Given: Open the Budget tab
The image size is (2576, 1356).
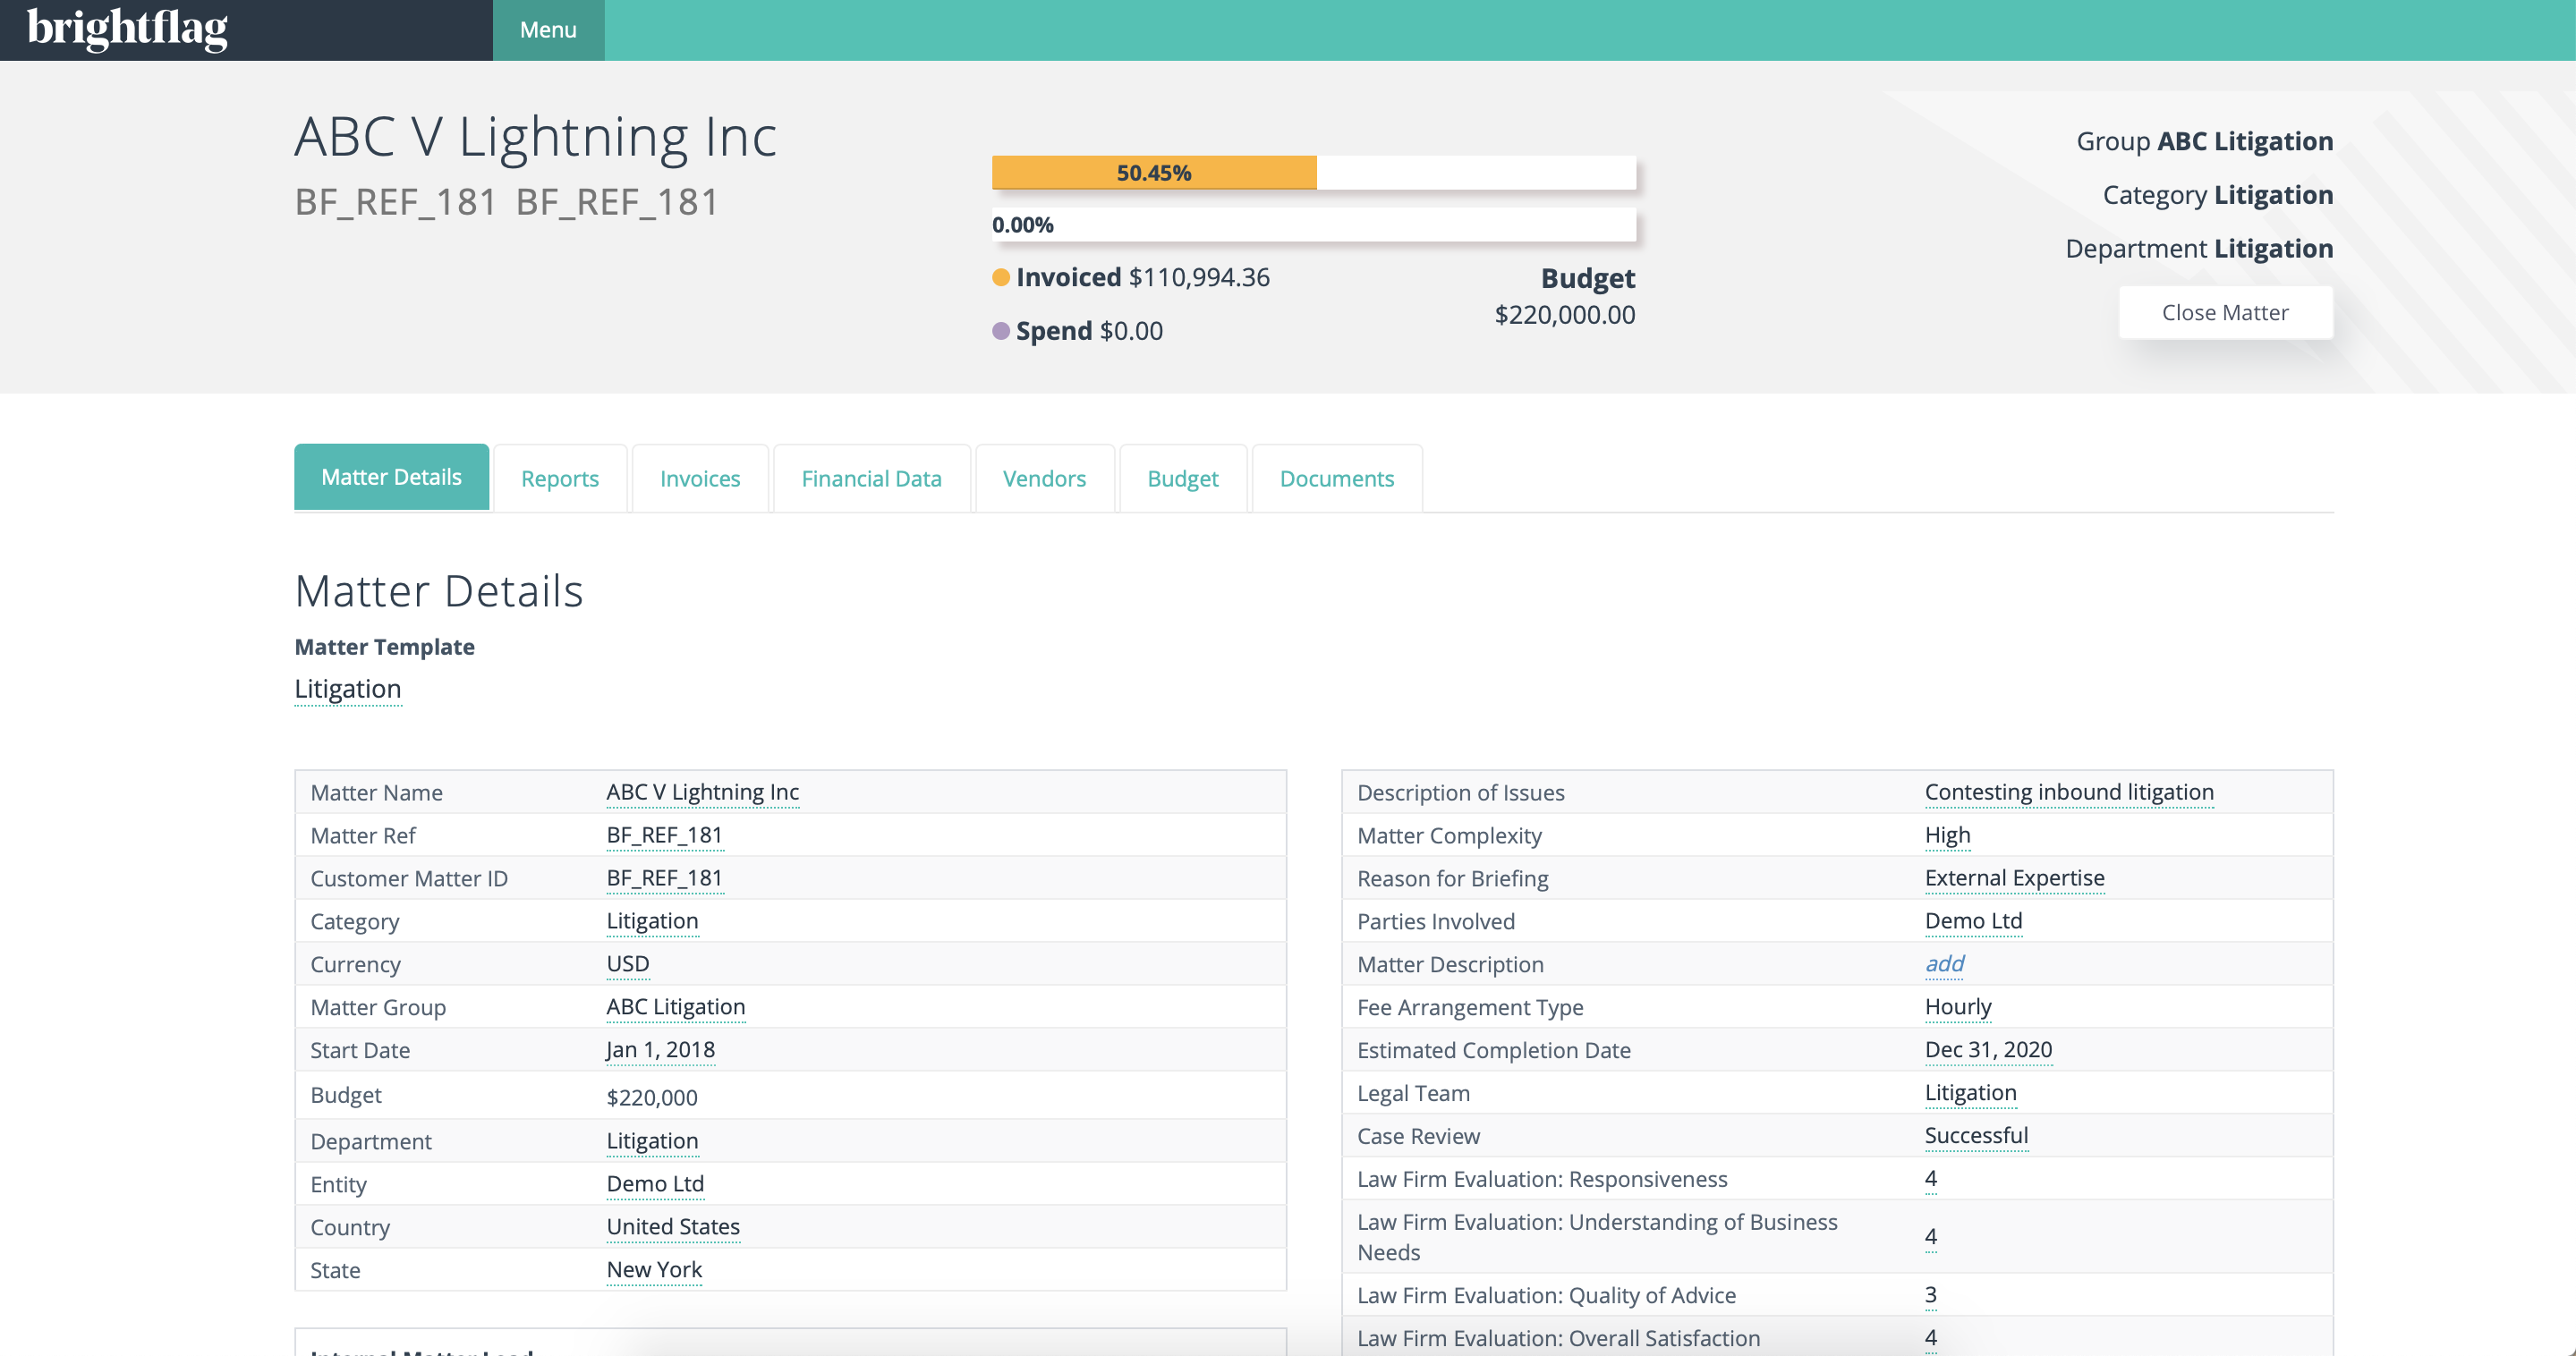Looking at the screenshot, I should (1183, 478).
